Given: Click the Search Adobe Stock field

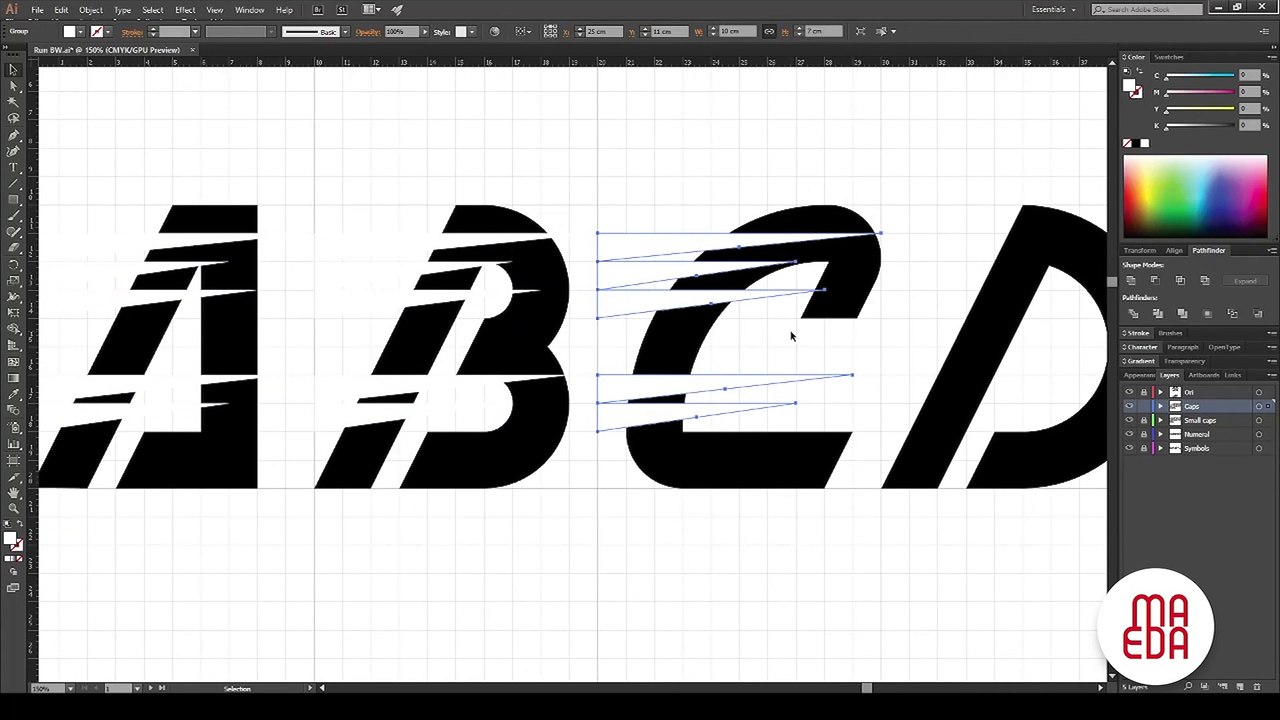Looking at the screenshot, I should coord(1147,10).
